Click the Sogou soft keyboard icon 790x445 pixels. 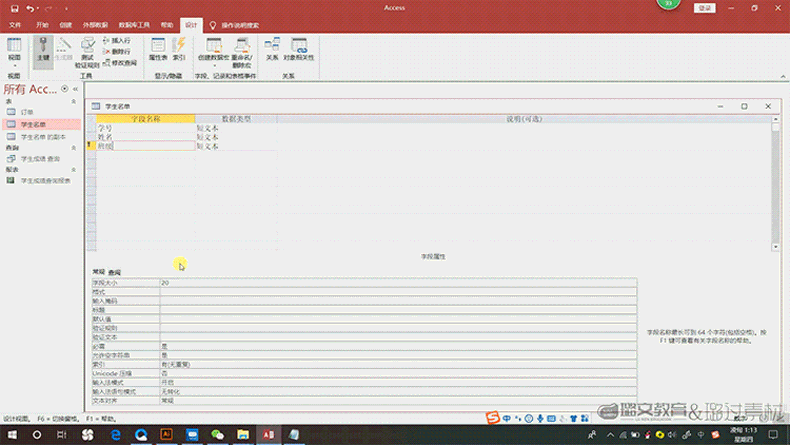click(x=551, y=418)
